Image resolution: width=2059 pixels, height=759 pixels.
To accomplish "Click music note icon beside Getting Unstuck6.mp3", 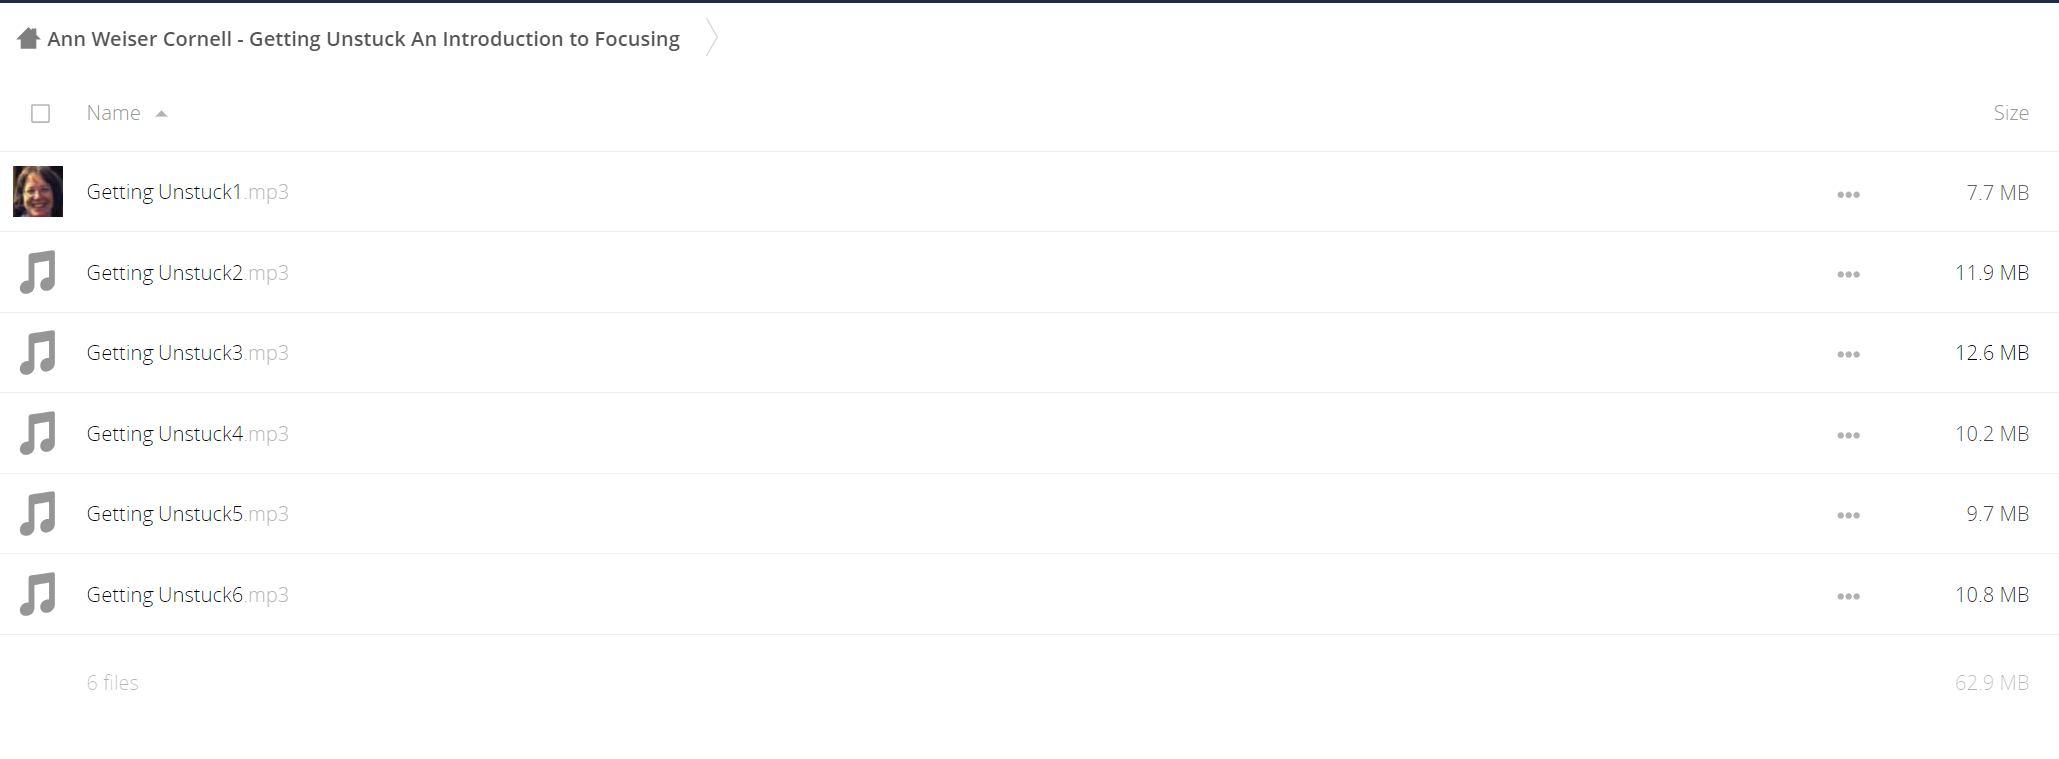I will (38, 594).
